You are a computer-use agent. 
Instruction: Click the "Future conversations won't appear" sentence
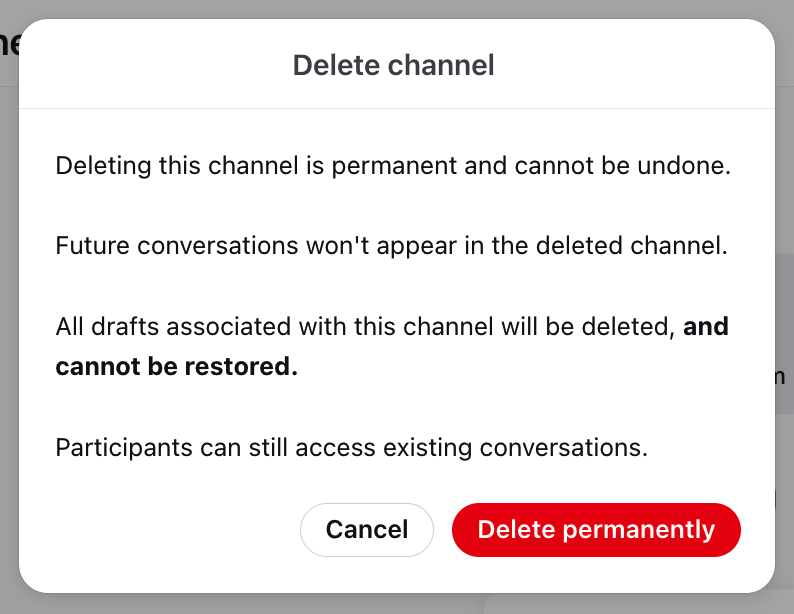click(391, 246)
